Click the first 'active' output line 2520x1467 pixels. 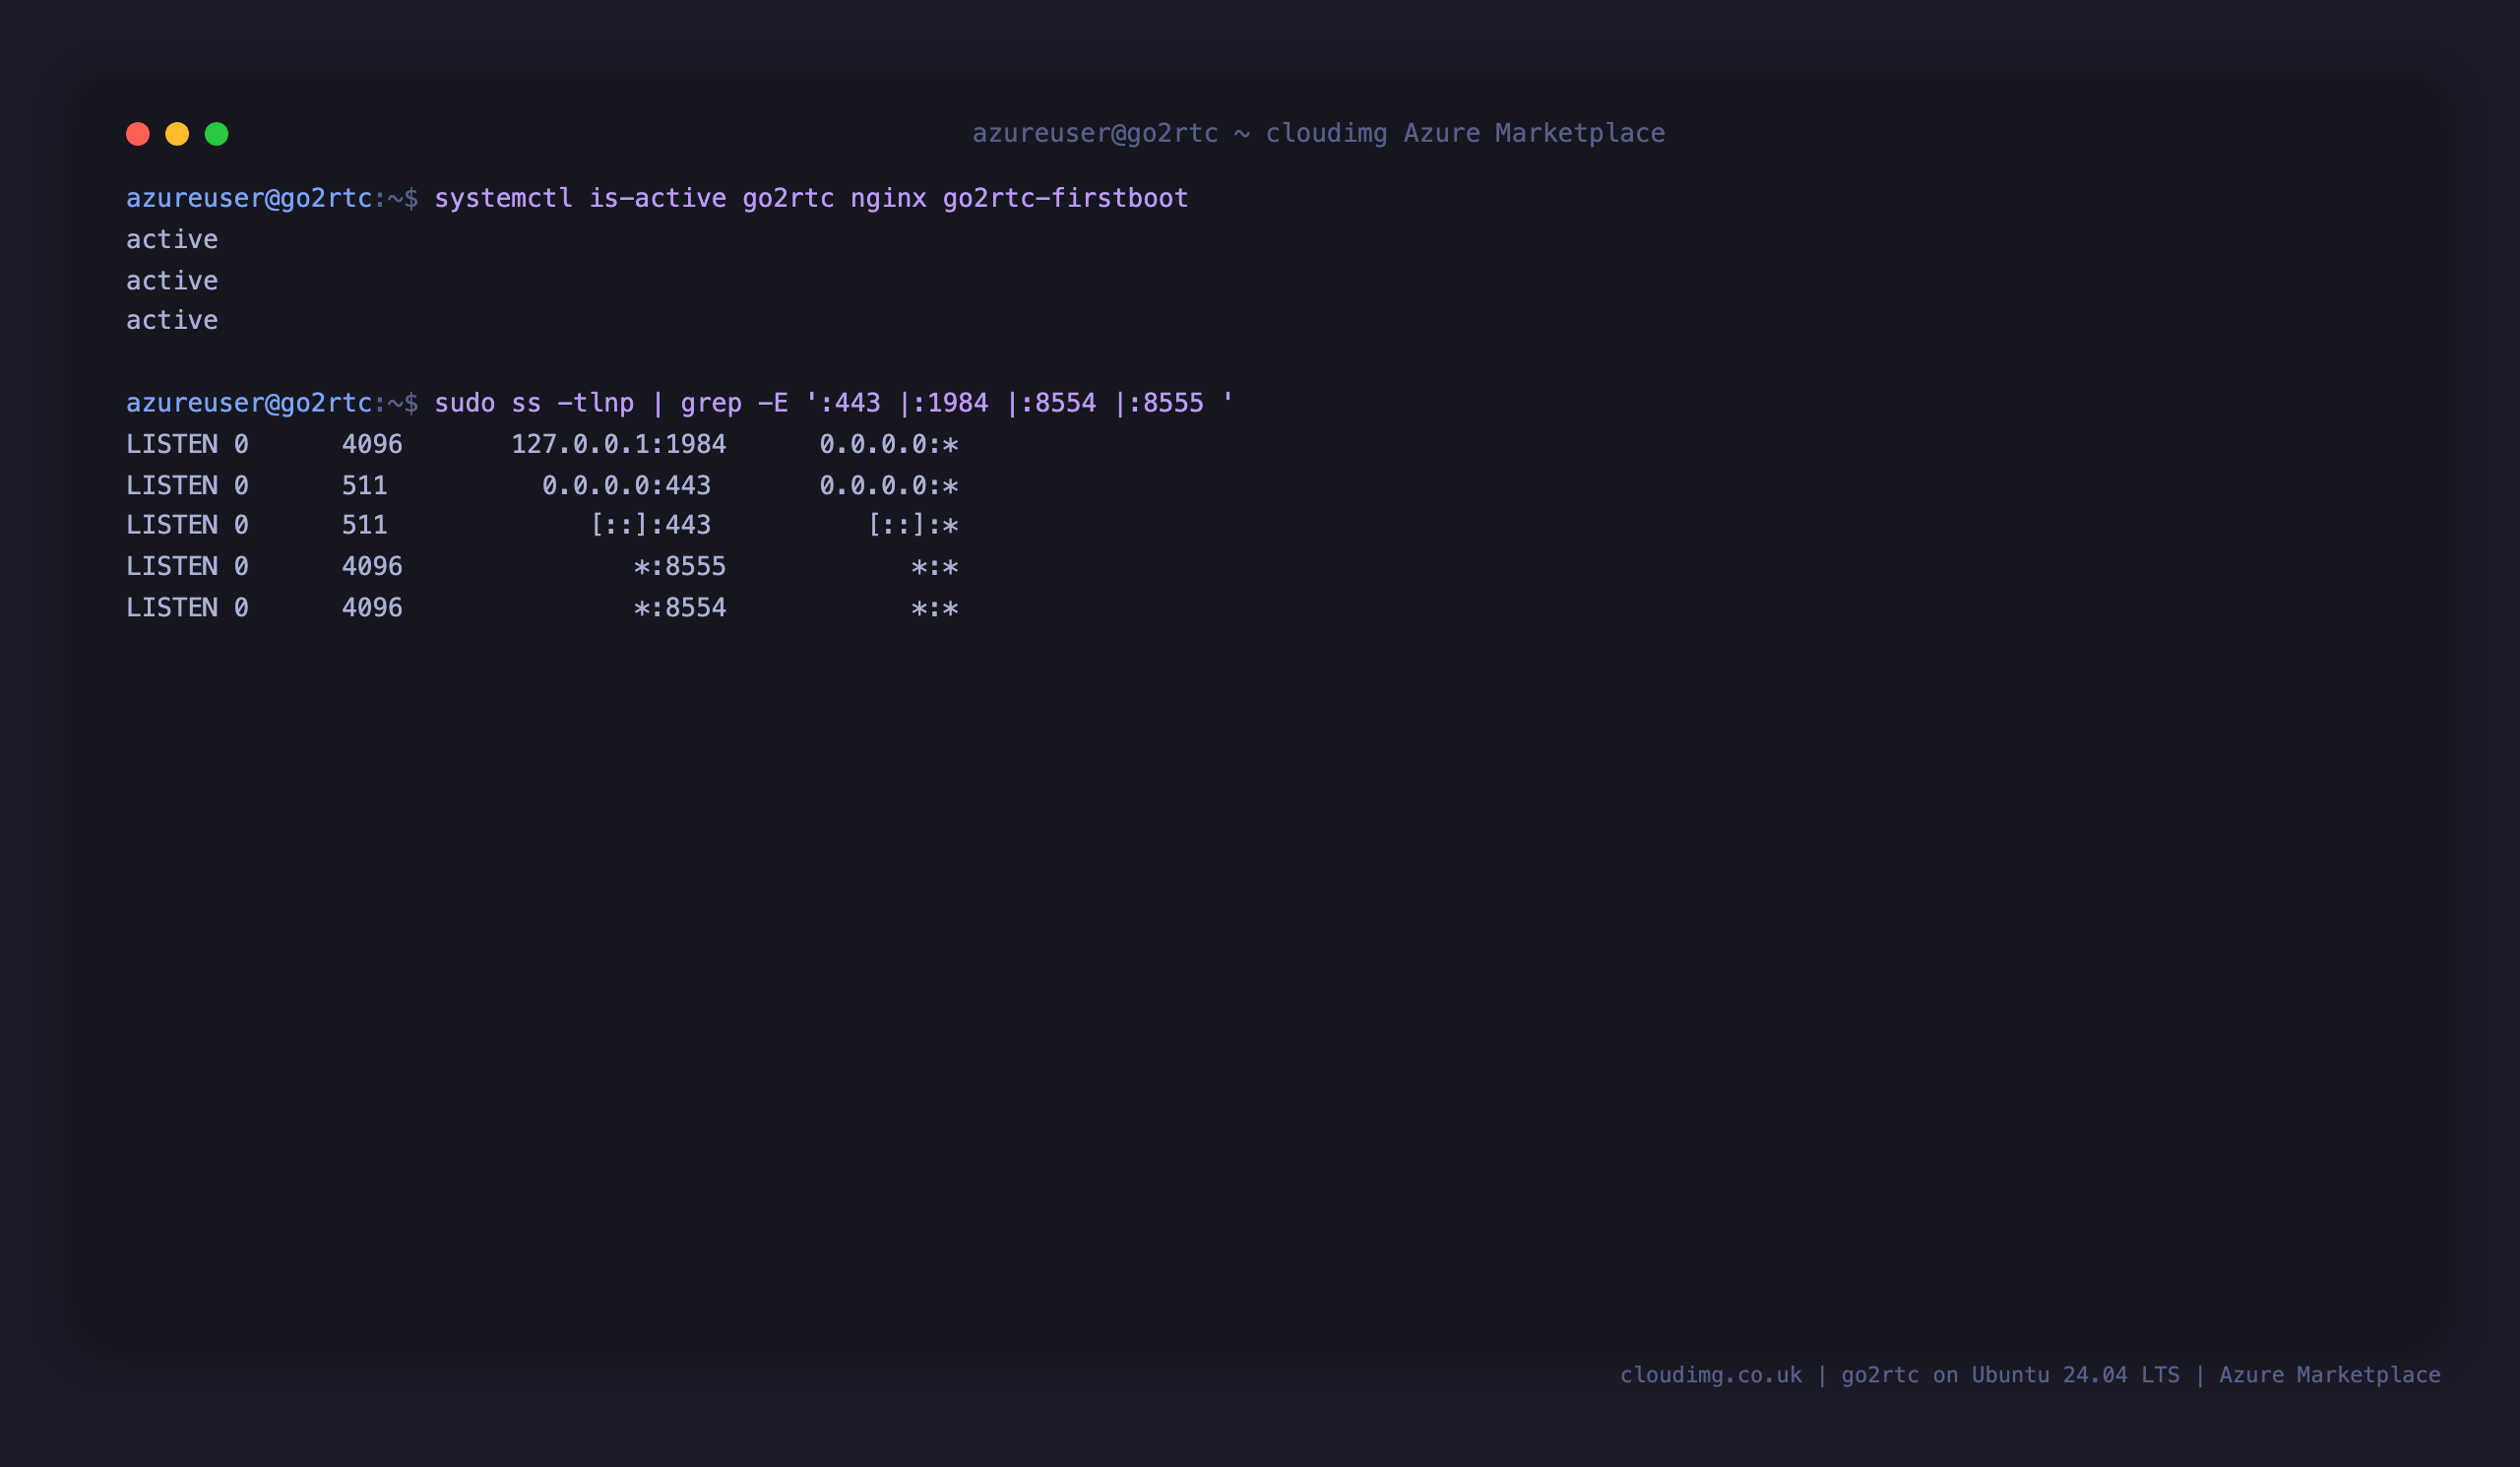coord(172,239)
